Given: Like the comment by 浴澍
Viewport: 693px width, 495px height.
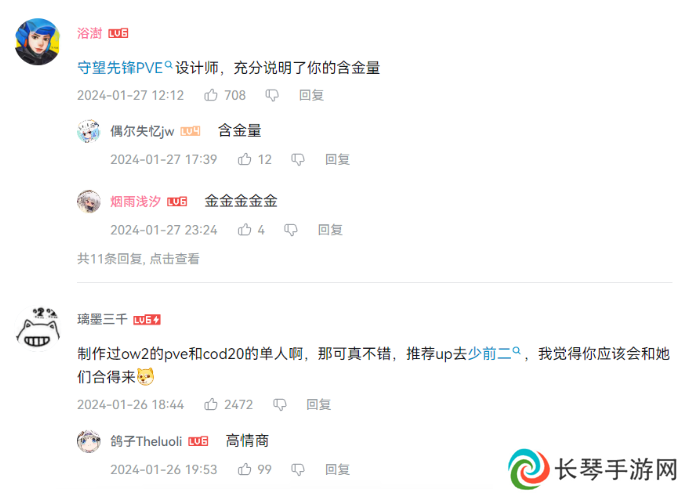Looking at the screenshot, I should [211, 95].
